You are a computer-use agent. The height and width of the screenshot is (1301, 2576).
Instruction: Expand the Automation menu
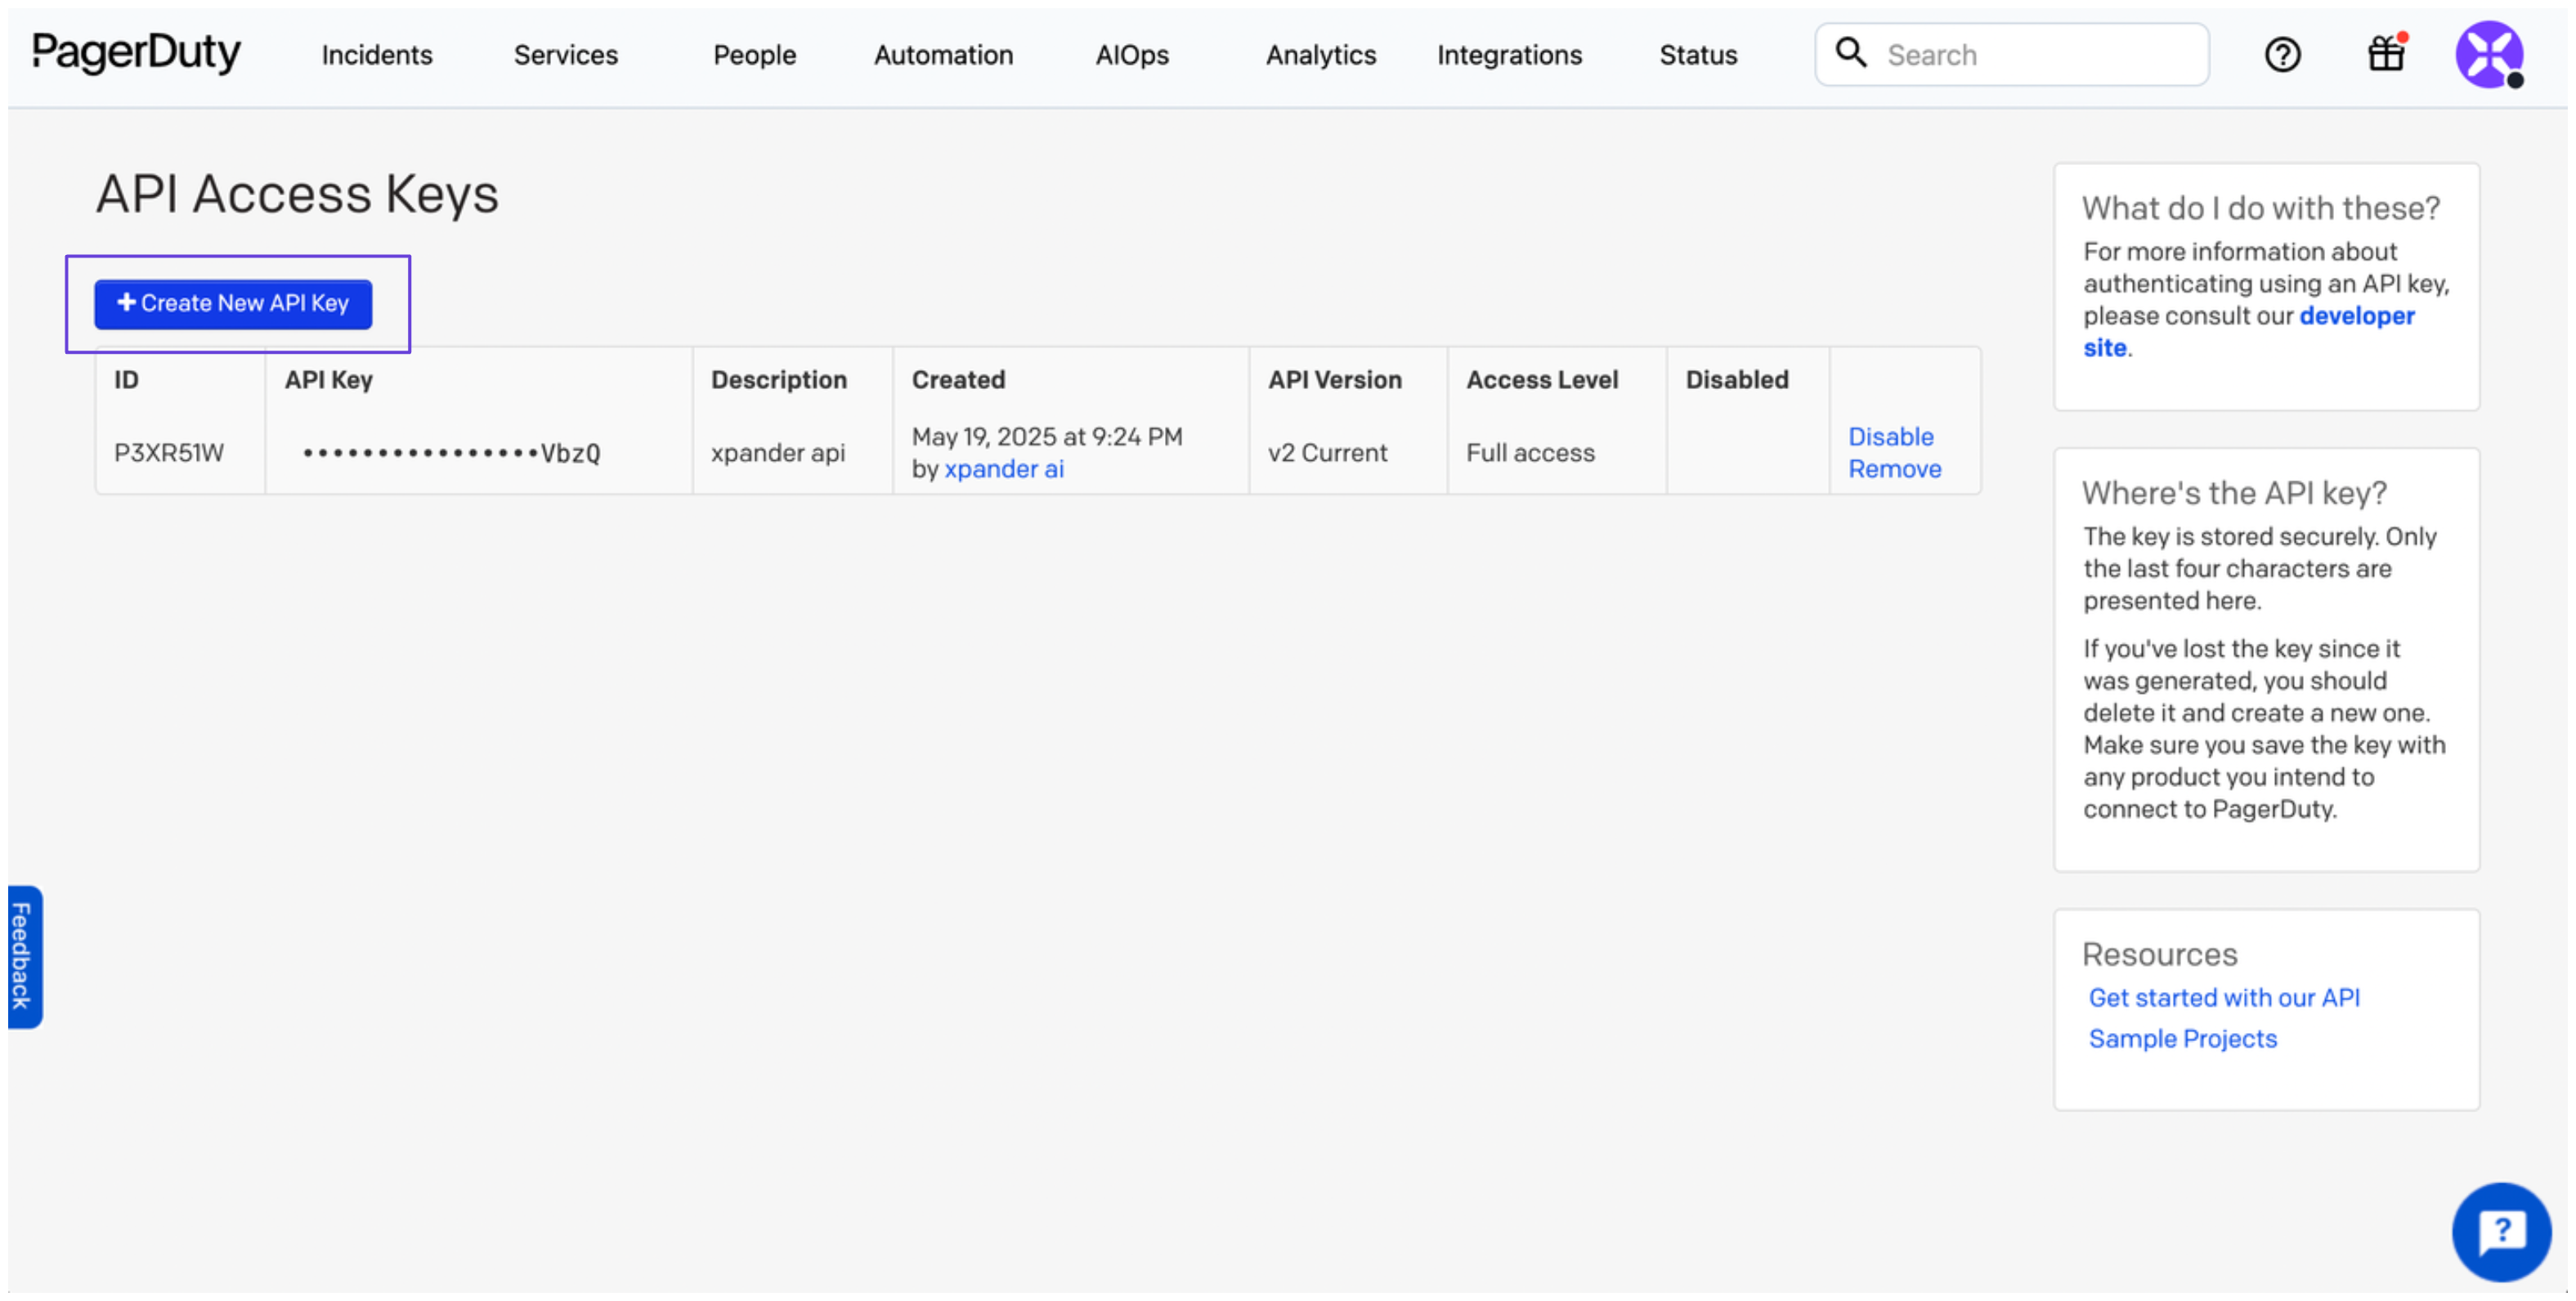pyautogui.click(x=943, y=55)
